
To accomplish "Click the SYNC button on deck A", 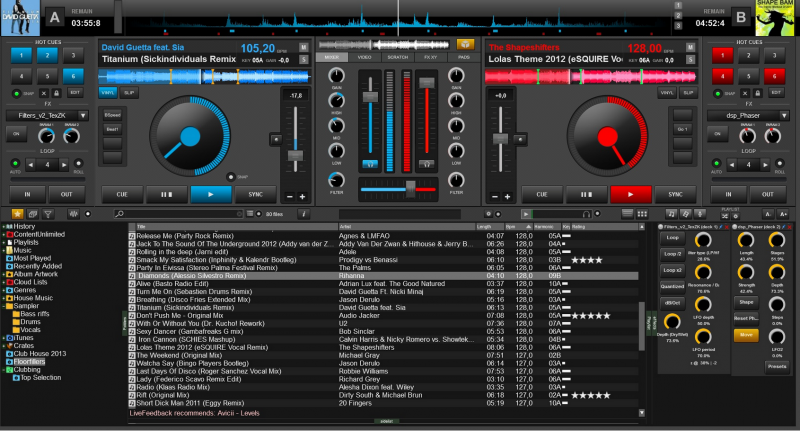I will point(256,194).
